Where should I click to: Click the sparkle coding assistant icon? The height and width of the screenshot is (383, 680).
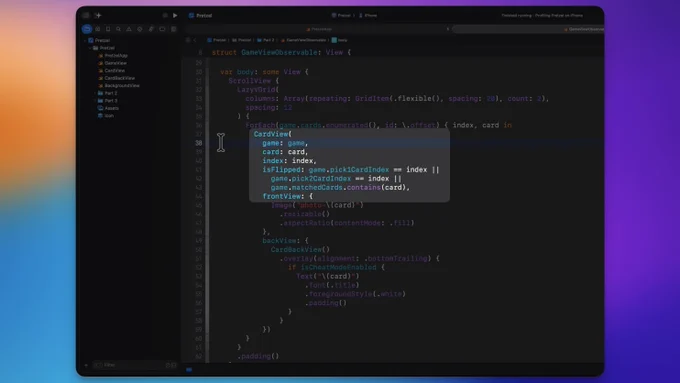coord(98,15)
